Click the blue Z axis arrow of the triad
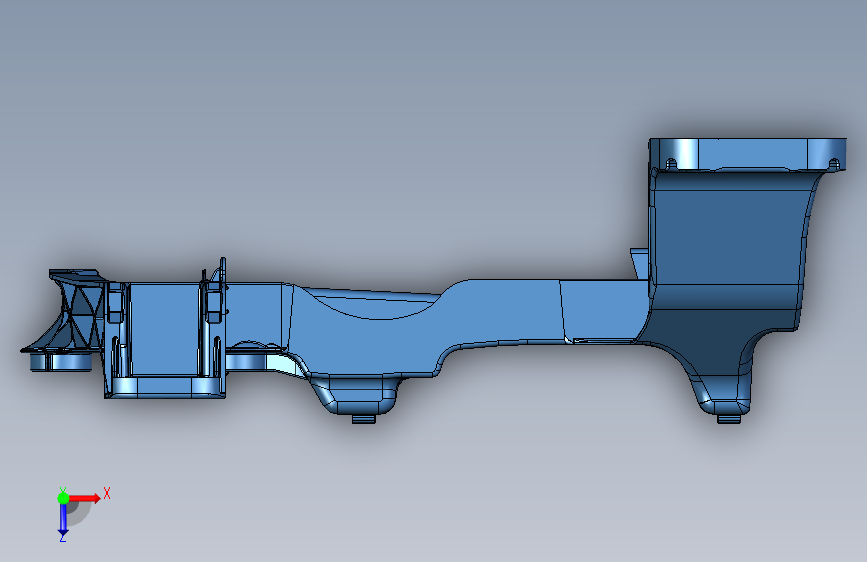The width and height of the screenshot is (867, 562). coord(63,520)
